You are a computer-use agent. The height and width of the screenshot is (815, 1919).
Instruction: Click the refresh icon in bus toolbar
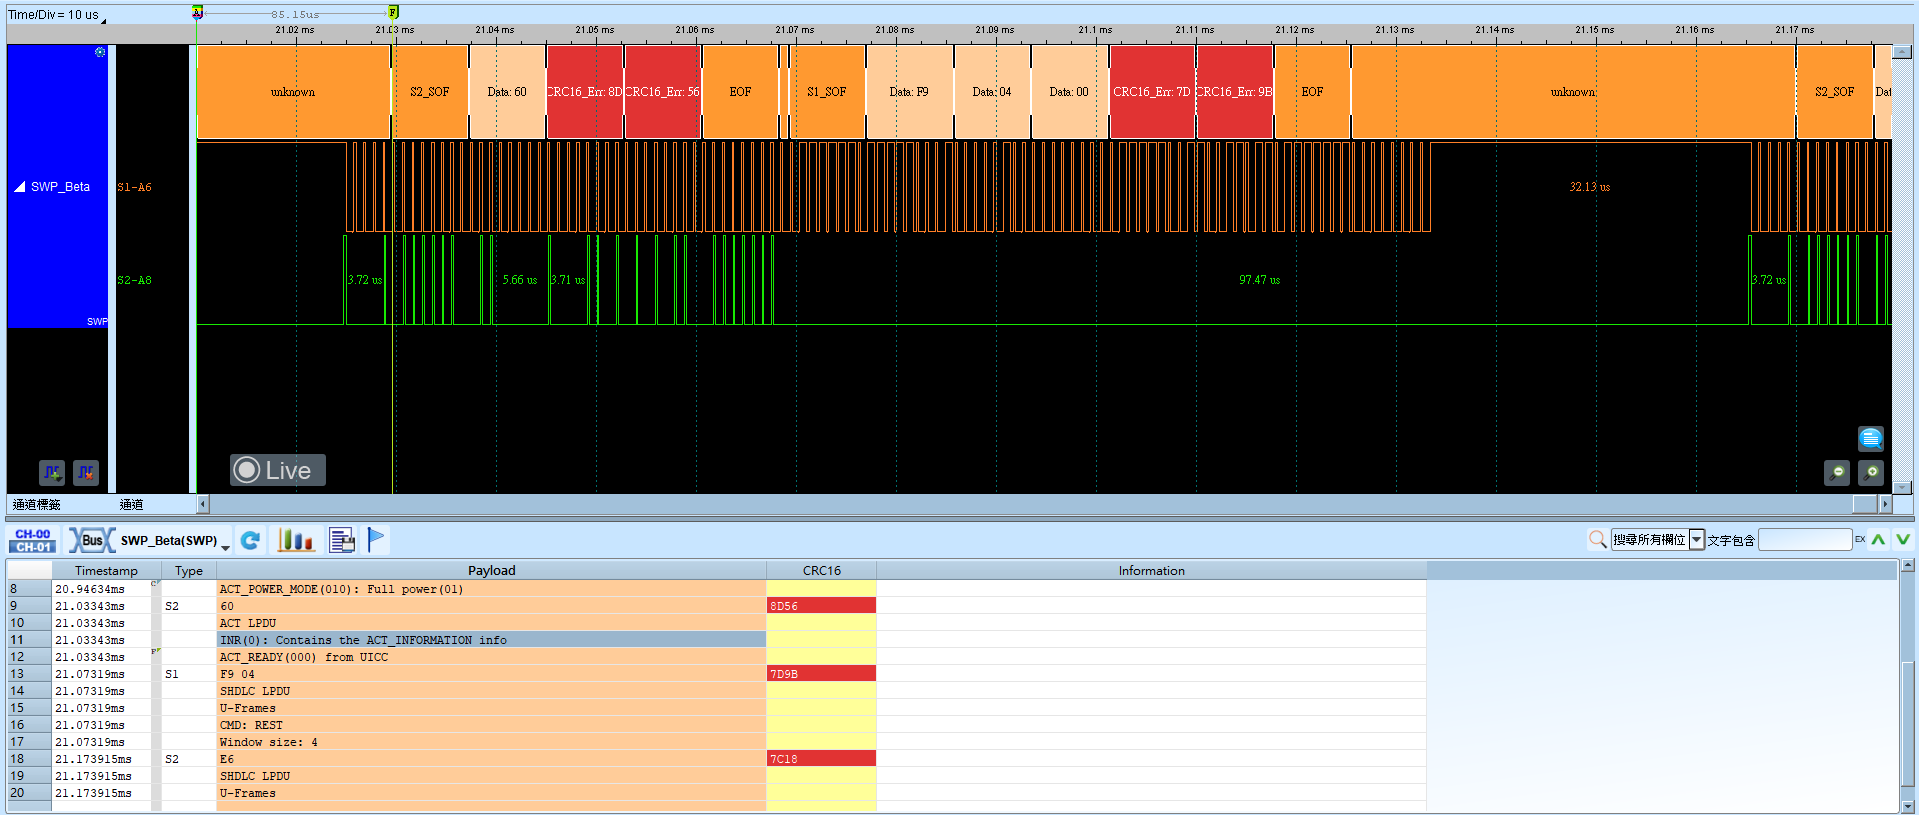click(251, 540)
